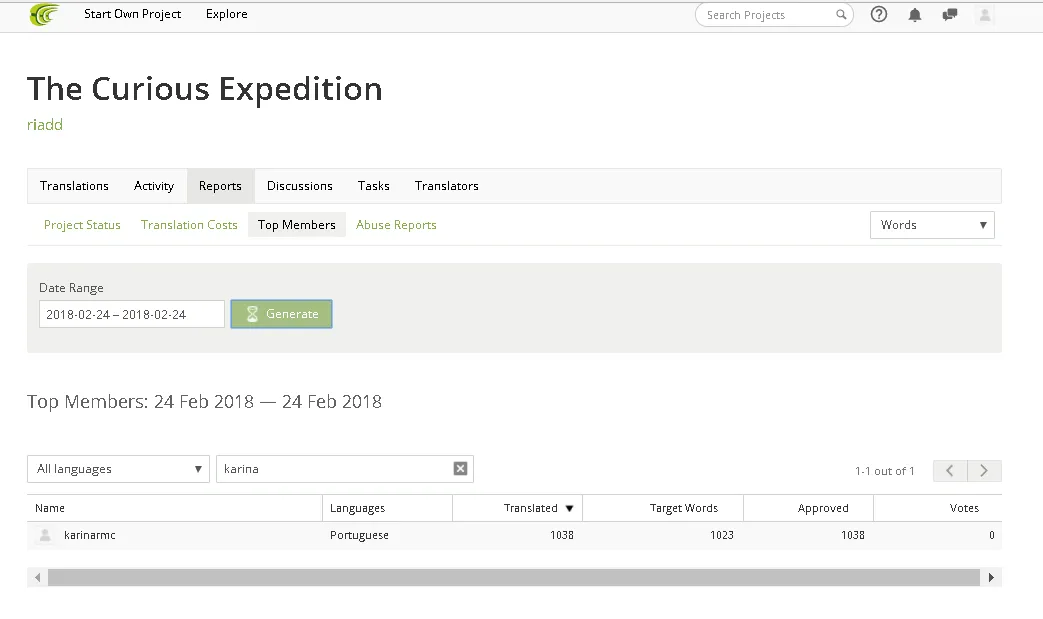Click the Crowdin logo icon
Image resolution: width=1043 pixels, height=619 pixels.
tap(45, 14)
